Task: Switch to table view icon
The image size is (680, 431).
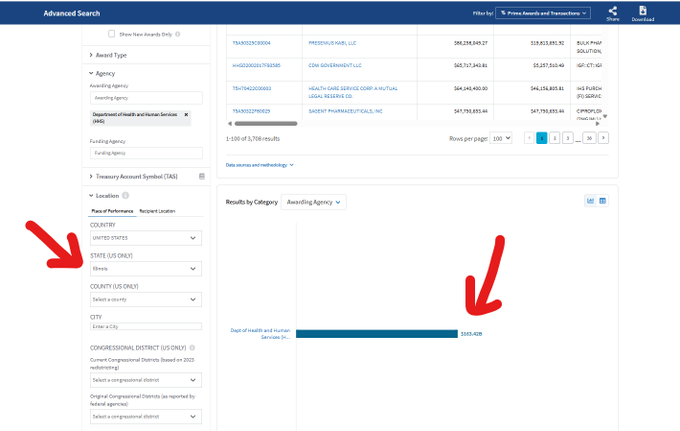Action: click(x=603, y=201)
